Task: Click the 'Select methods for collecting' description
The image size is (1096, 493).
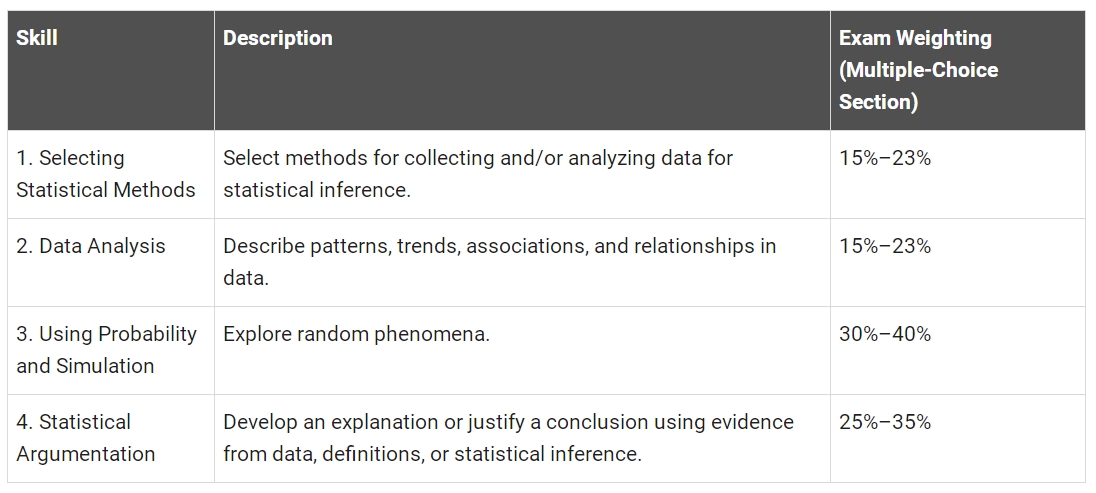Action: 477,174
